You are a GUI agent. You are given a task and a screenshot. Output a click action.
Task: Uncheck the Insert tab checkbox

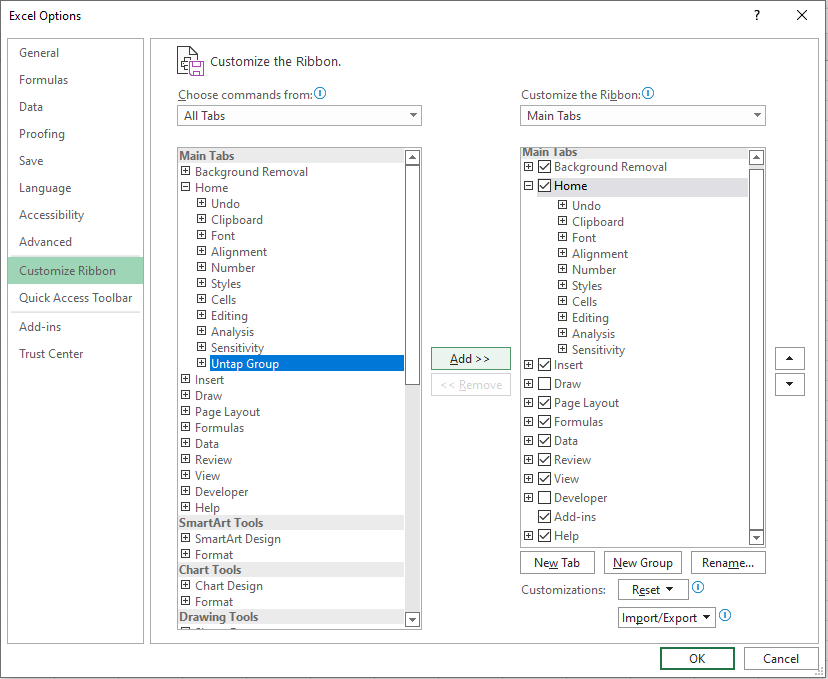(544, 365)
